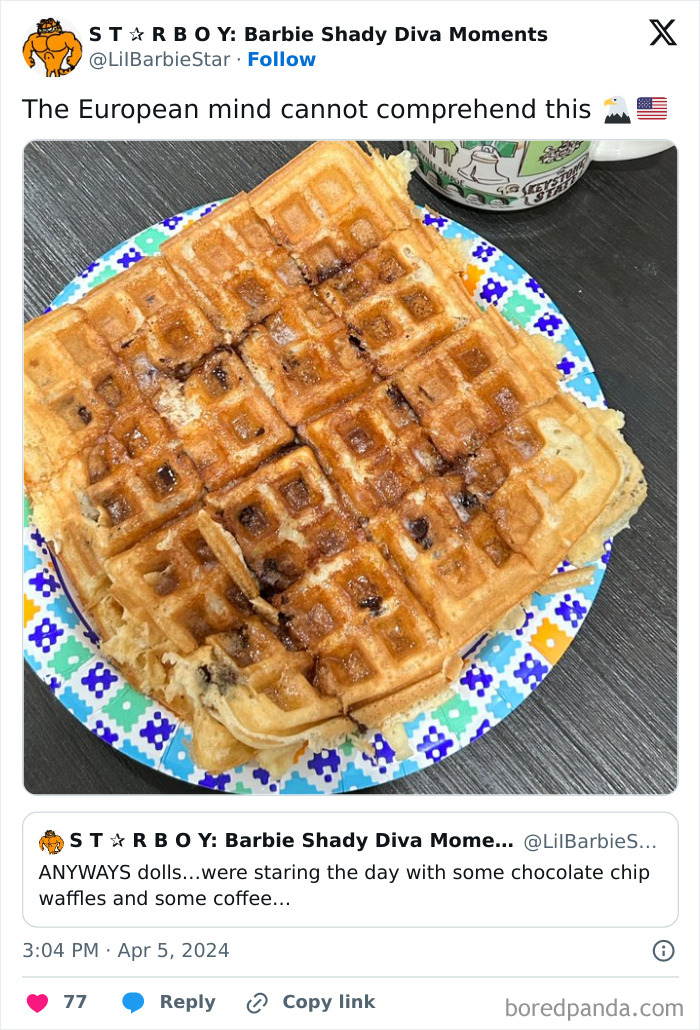Screen dimensions: 700x1030
Task: Open the X logo in the tweet header
Action: tap(663, 32)
